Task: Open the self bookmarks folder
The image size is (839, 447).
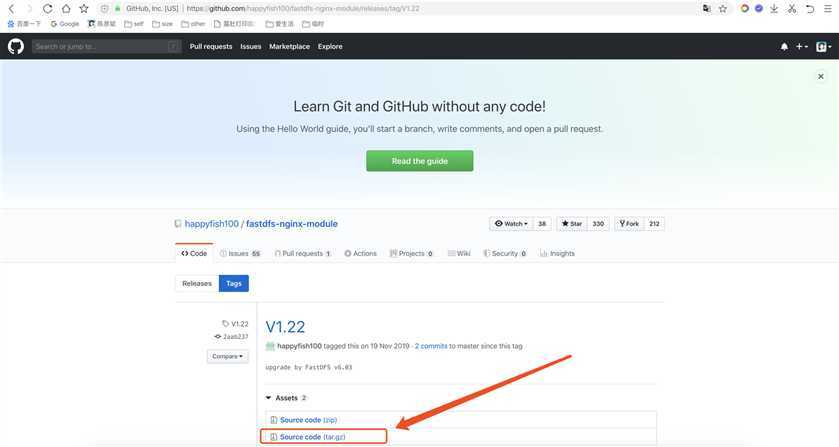Action: [134, 24]
